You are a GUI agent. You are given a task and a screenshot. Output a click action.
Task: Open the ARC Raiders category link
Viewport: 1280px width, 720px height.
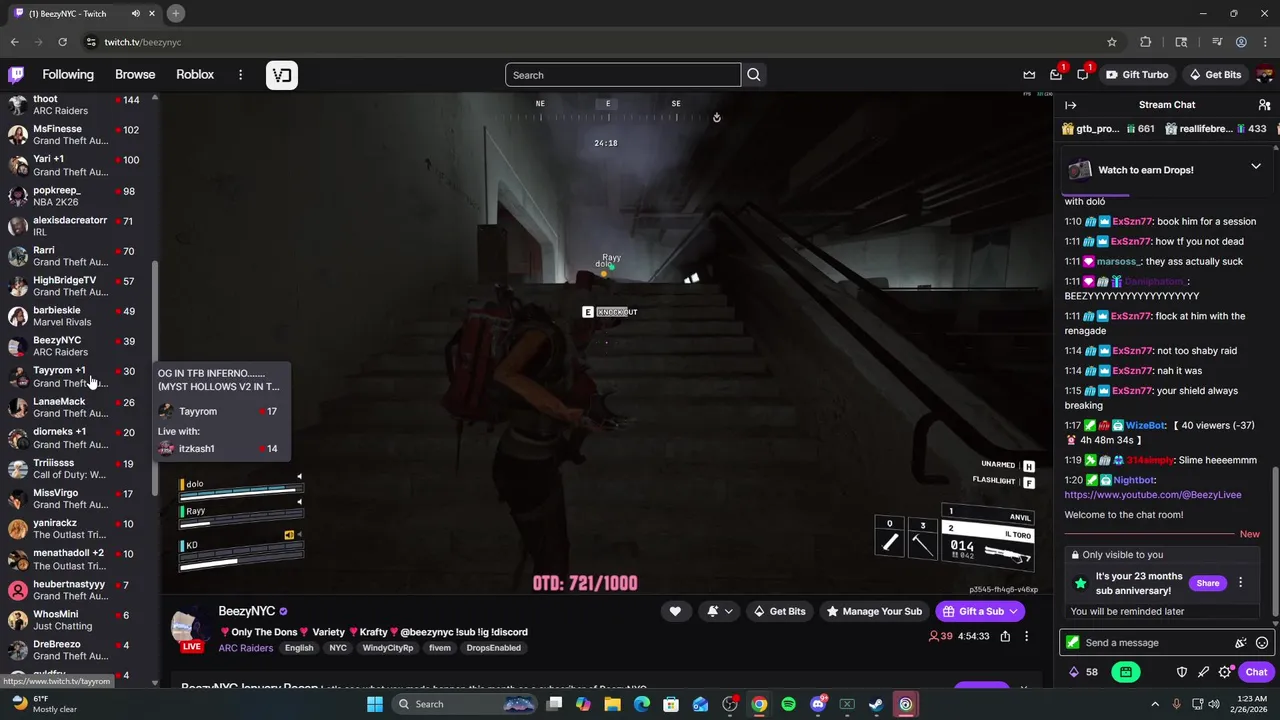click(x=246, y=648)
